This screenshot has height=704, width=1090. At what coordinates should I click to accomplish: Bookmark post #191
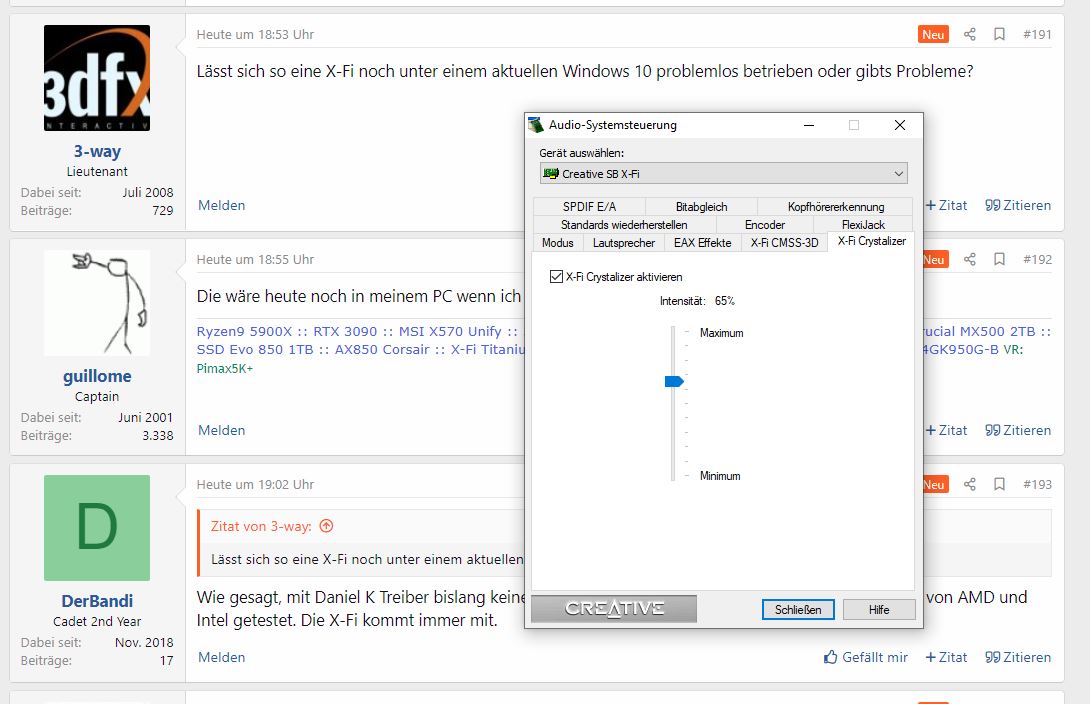point(999,34)
